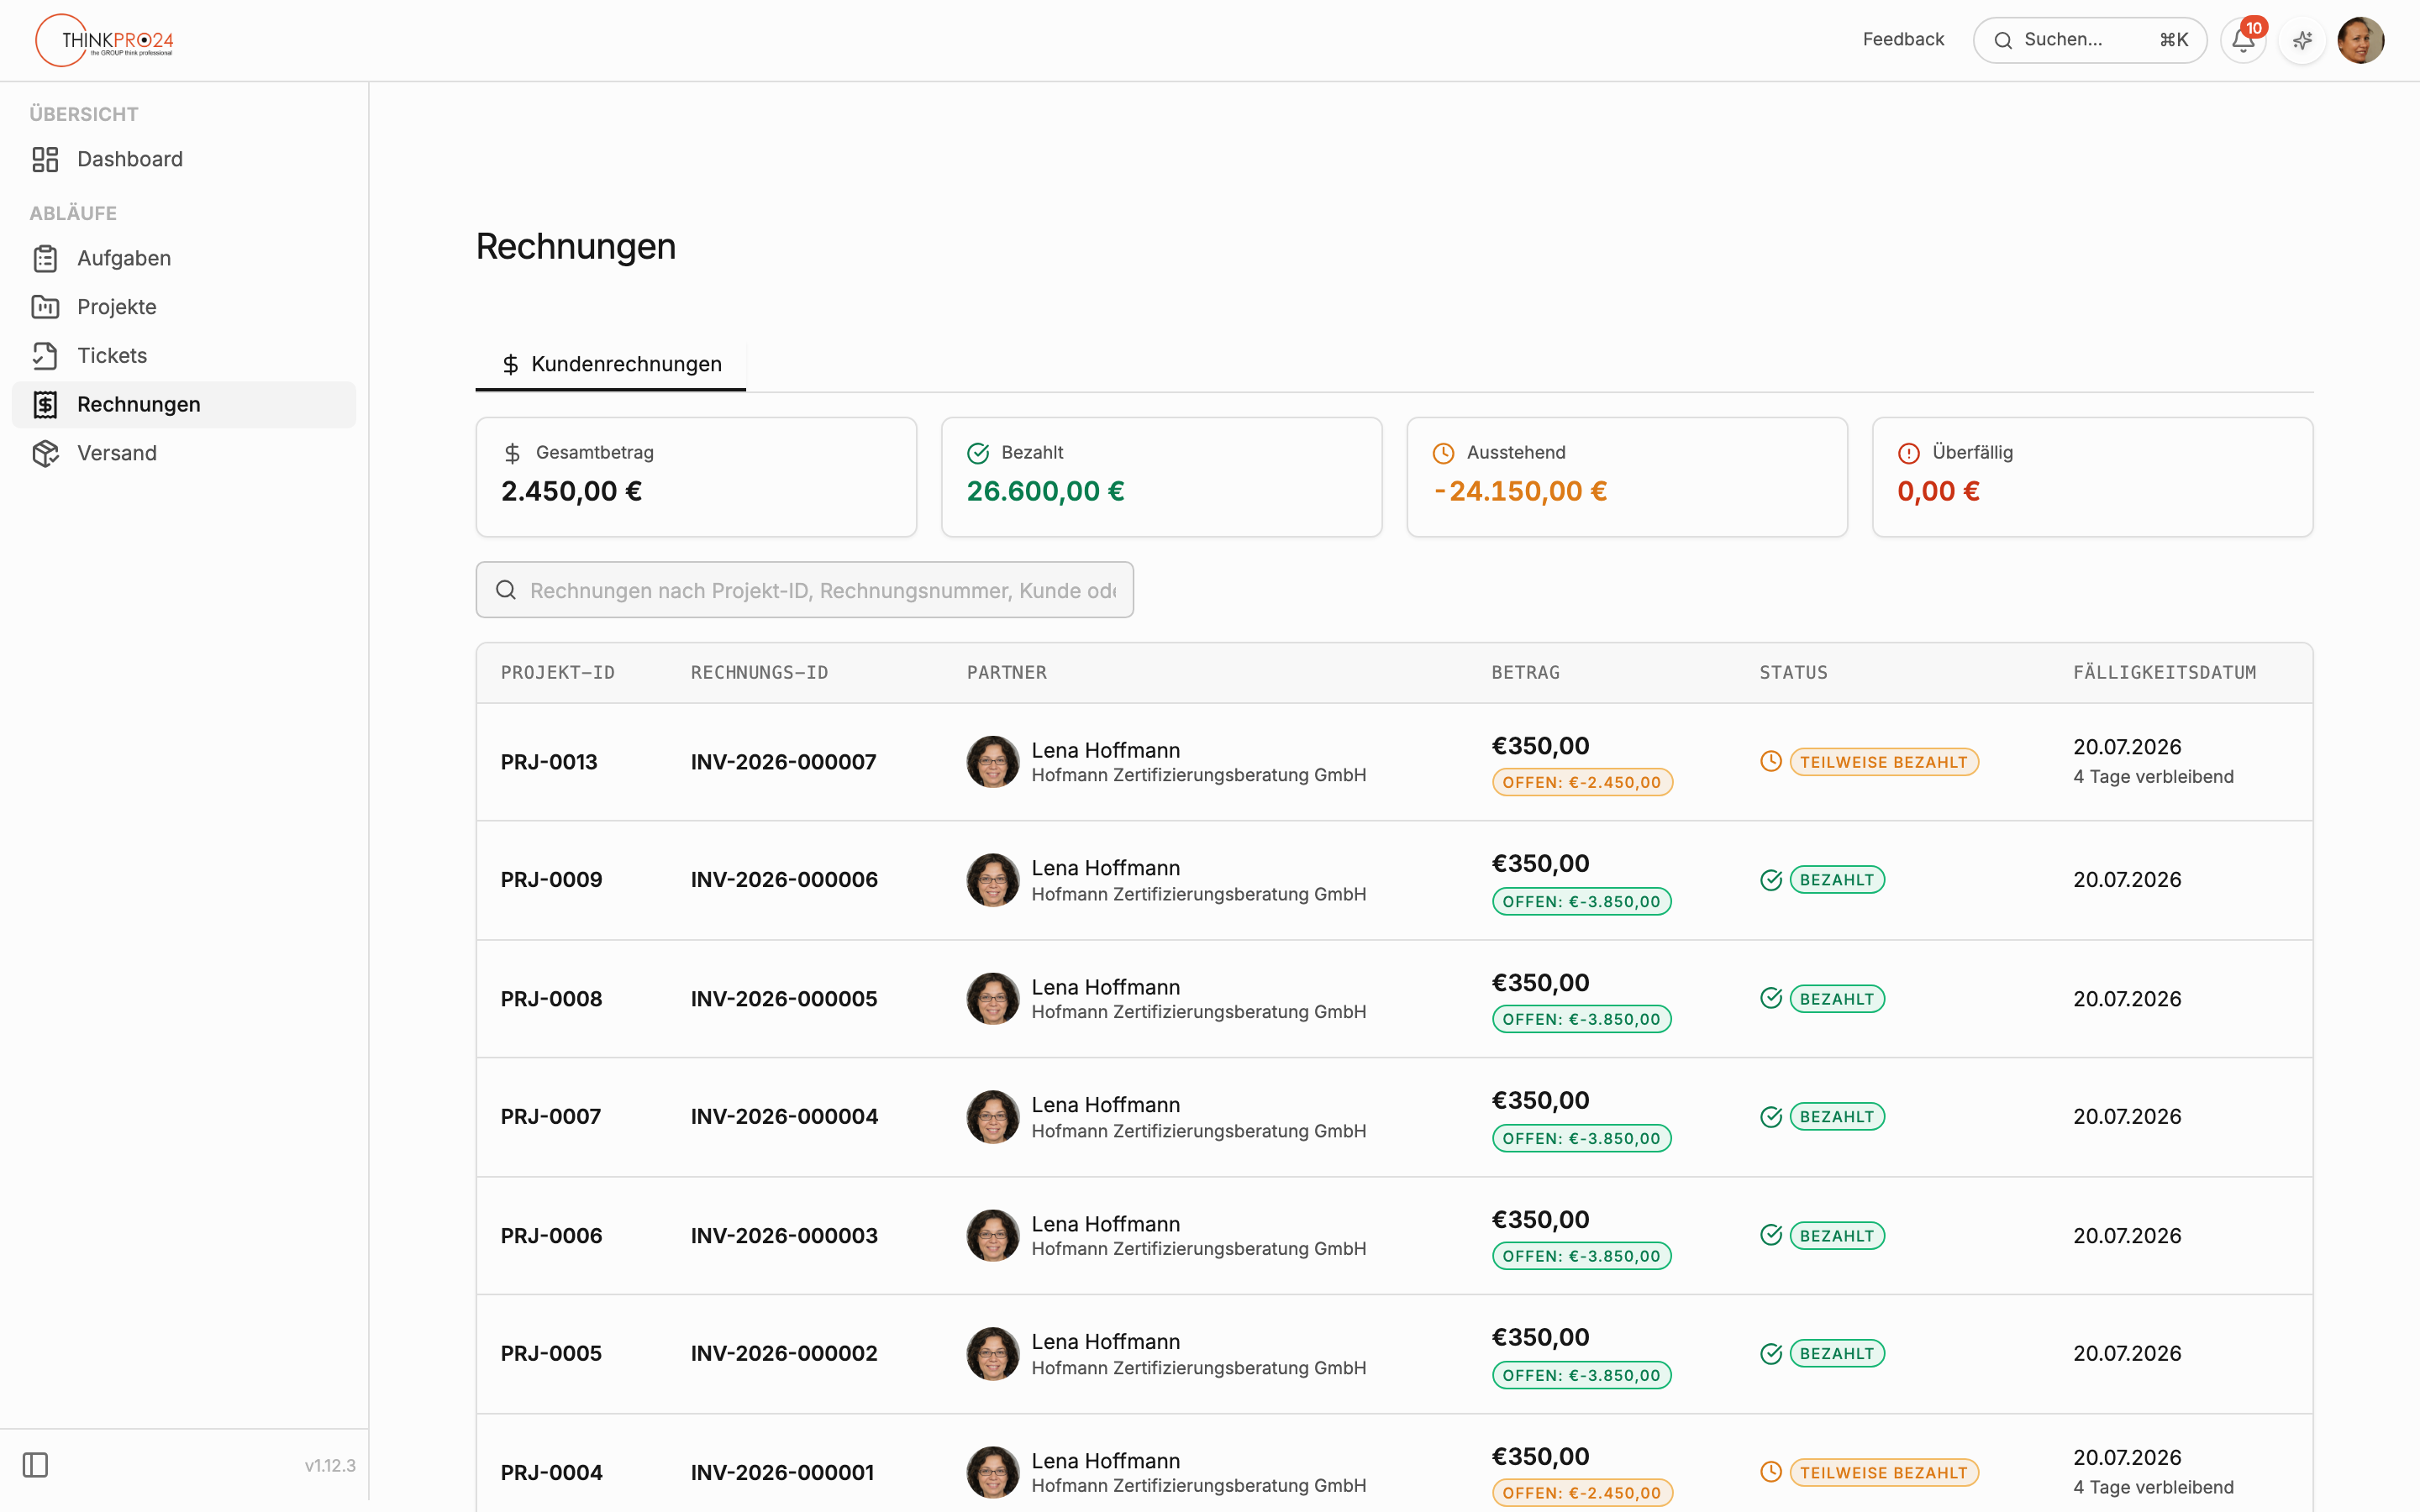Viewport: 2420px width, 1512px height.
Task: Click the Offen €-3.850,00 badge for PRJ-0006
Action: tap(1581, 1256)
